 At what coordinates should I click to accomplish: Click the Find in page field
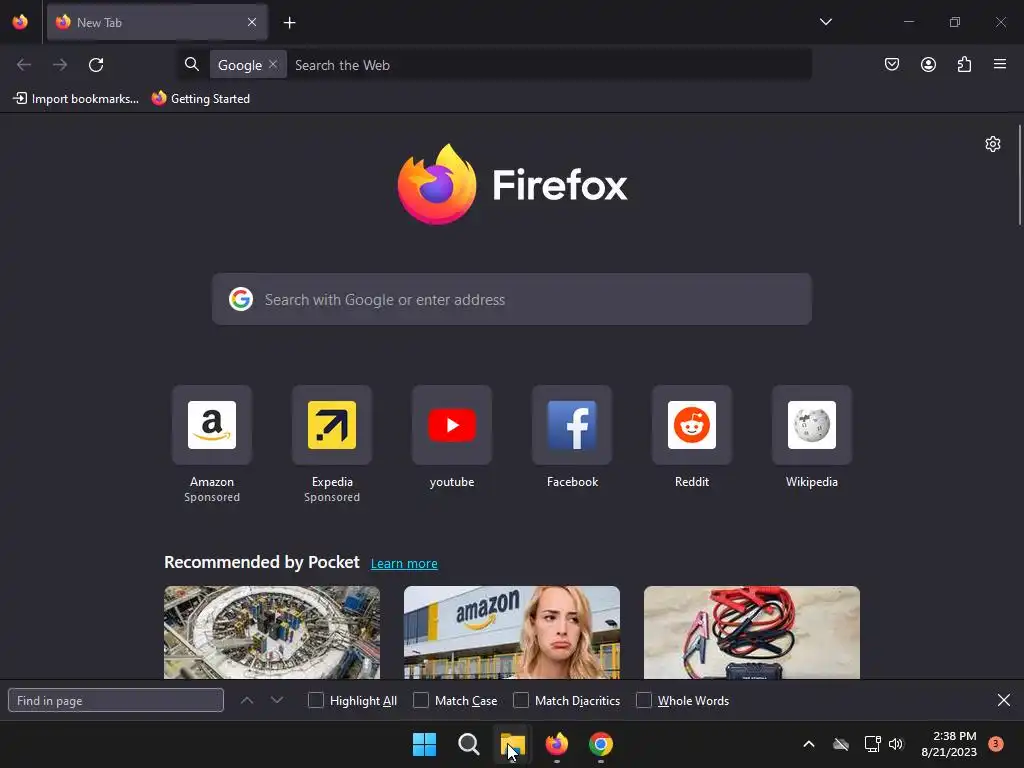coord(116,700)
